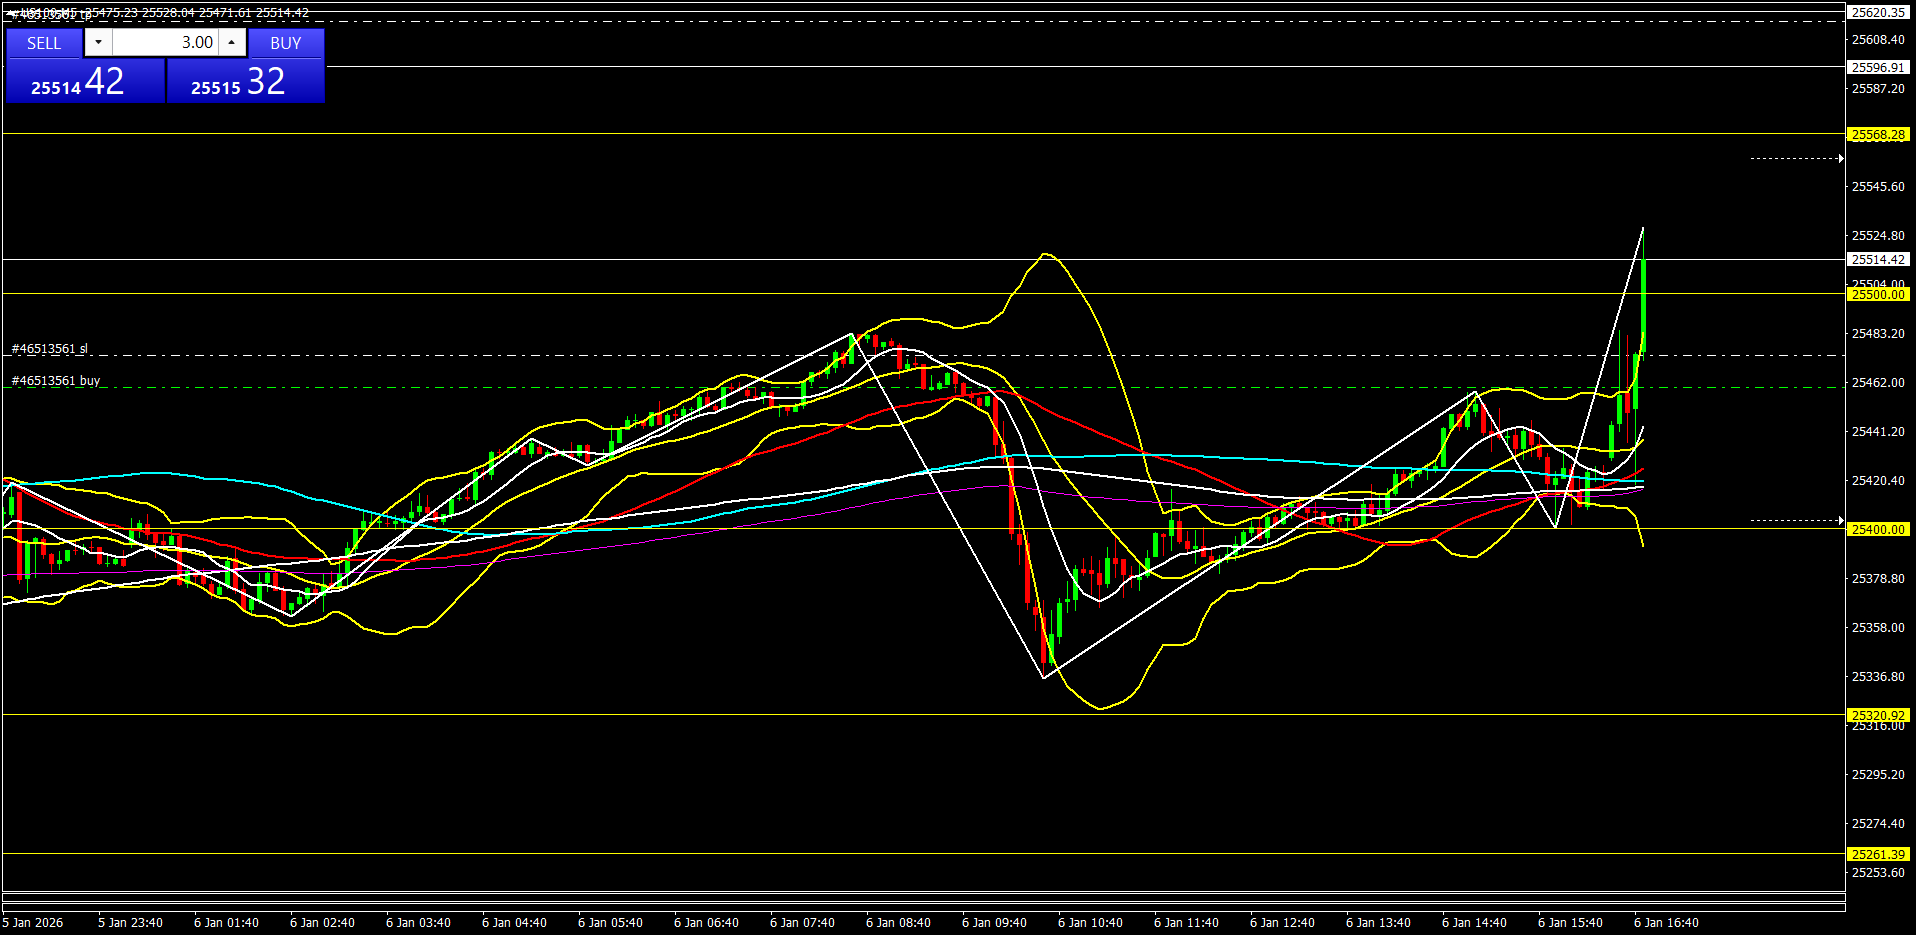This screenshot has width=1916, height=935.
Task: Click the white 25596.91 price tag
Action: 1877,67
